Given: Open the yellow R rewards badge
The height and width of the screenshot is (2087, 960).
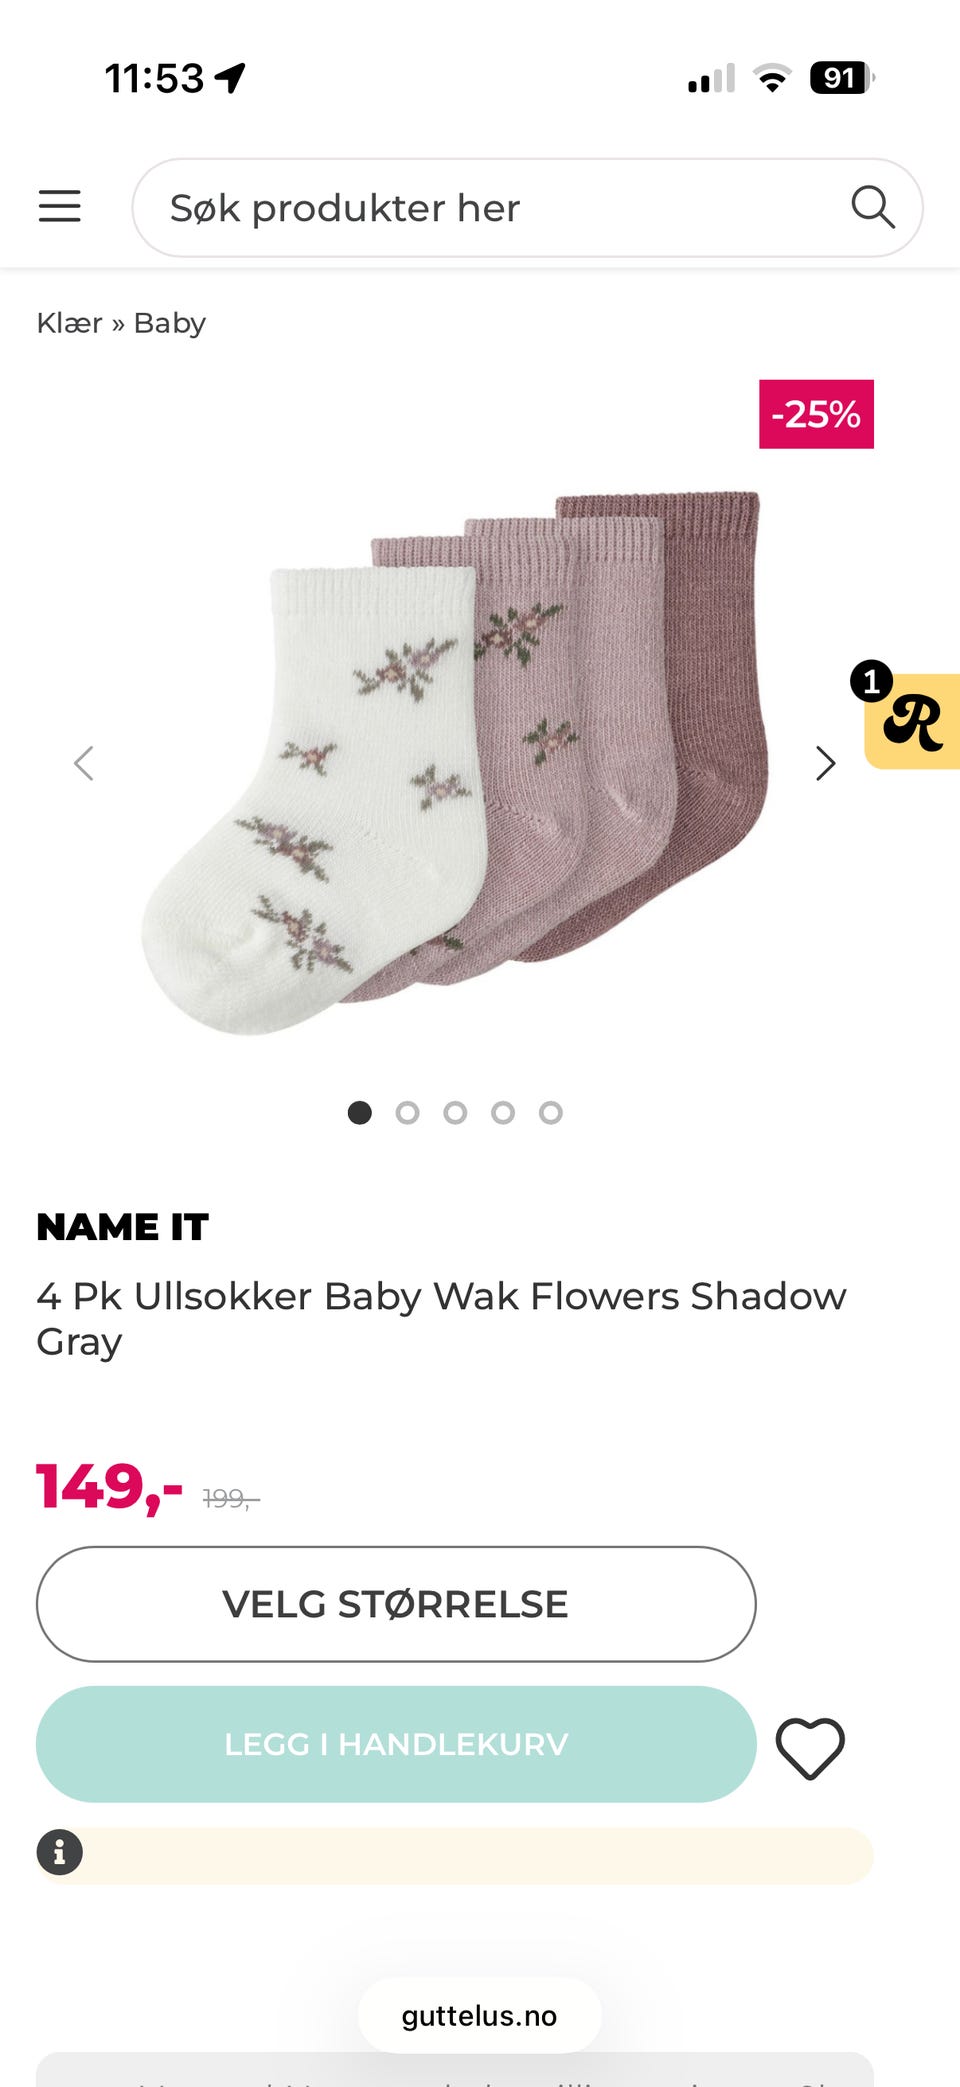Looking at the screenshot, I should click(911, 720).
